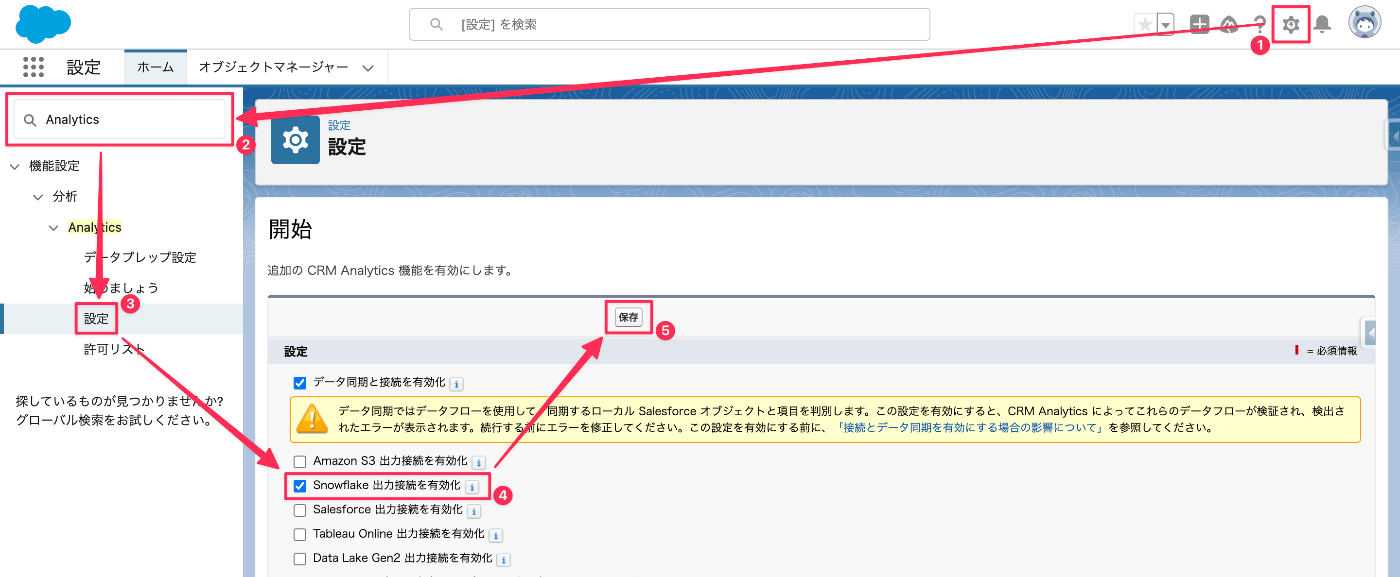Image resolution: width=1400 pixels, height=577 pixels.
Task: Click the Quick Find box containing Analytics
Action: 120,119
